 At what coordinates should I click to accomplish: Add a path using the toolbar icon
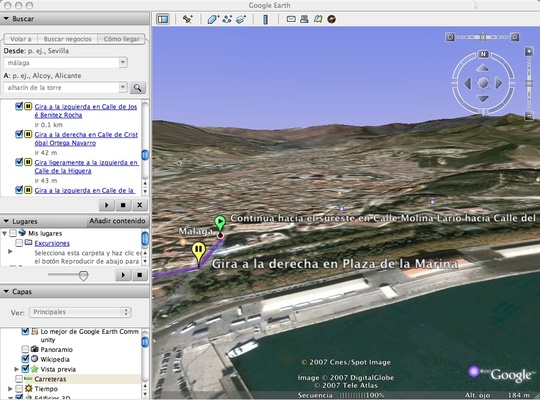click(x=227, y=19)
